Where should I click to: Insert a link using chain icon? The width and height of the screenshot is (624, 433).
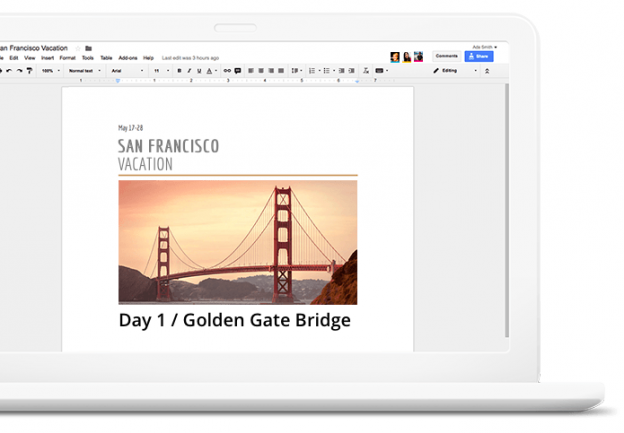click(227, 71)
